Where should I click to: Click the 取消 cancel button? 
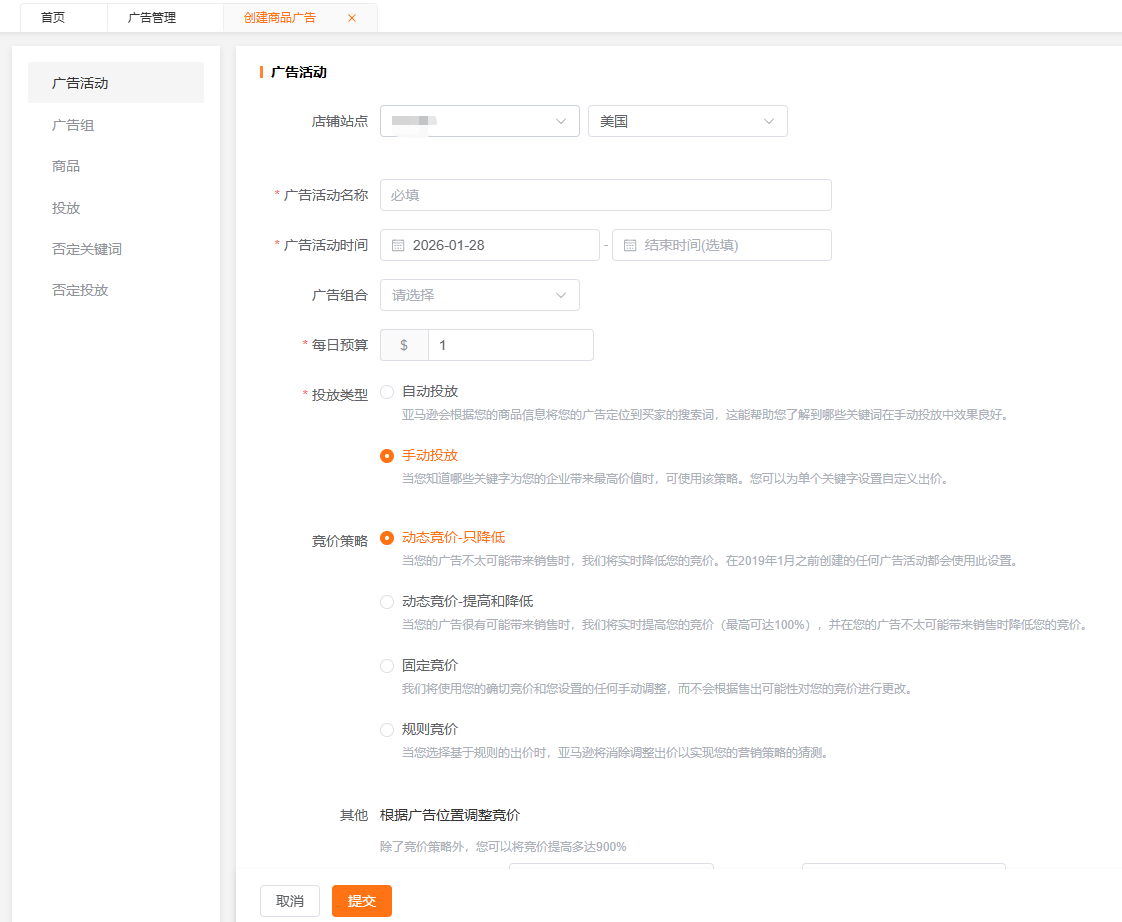(x=289, y=901)
